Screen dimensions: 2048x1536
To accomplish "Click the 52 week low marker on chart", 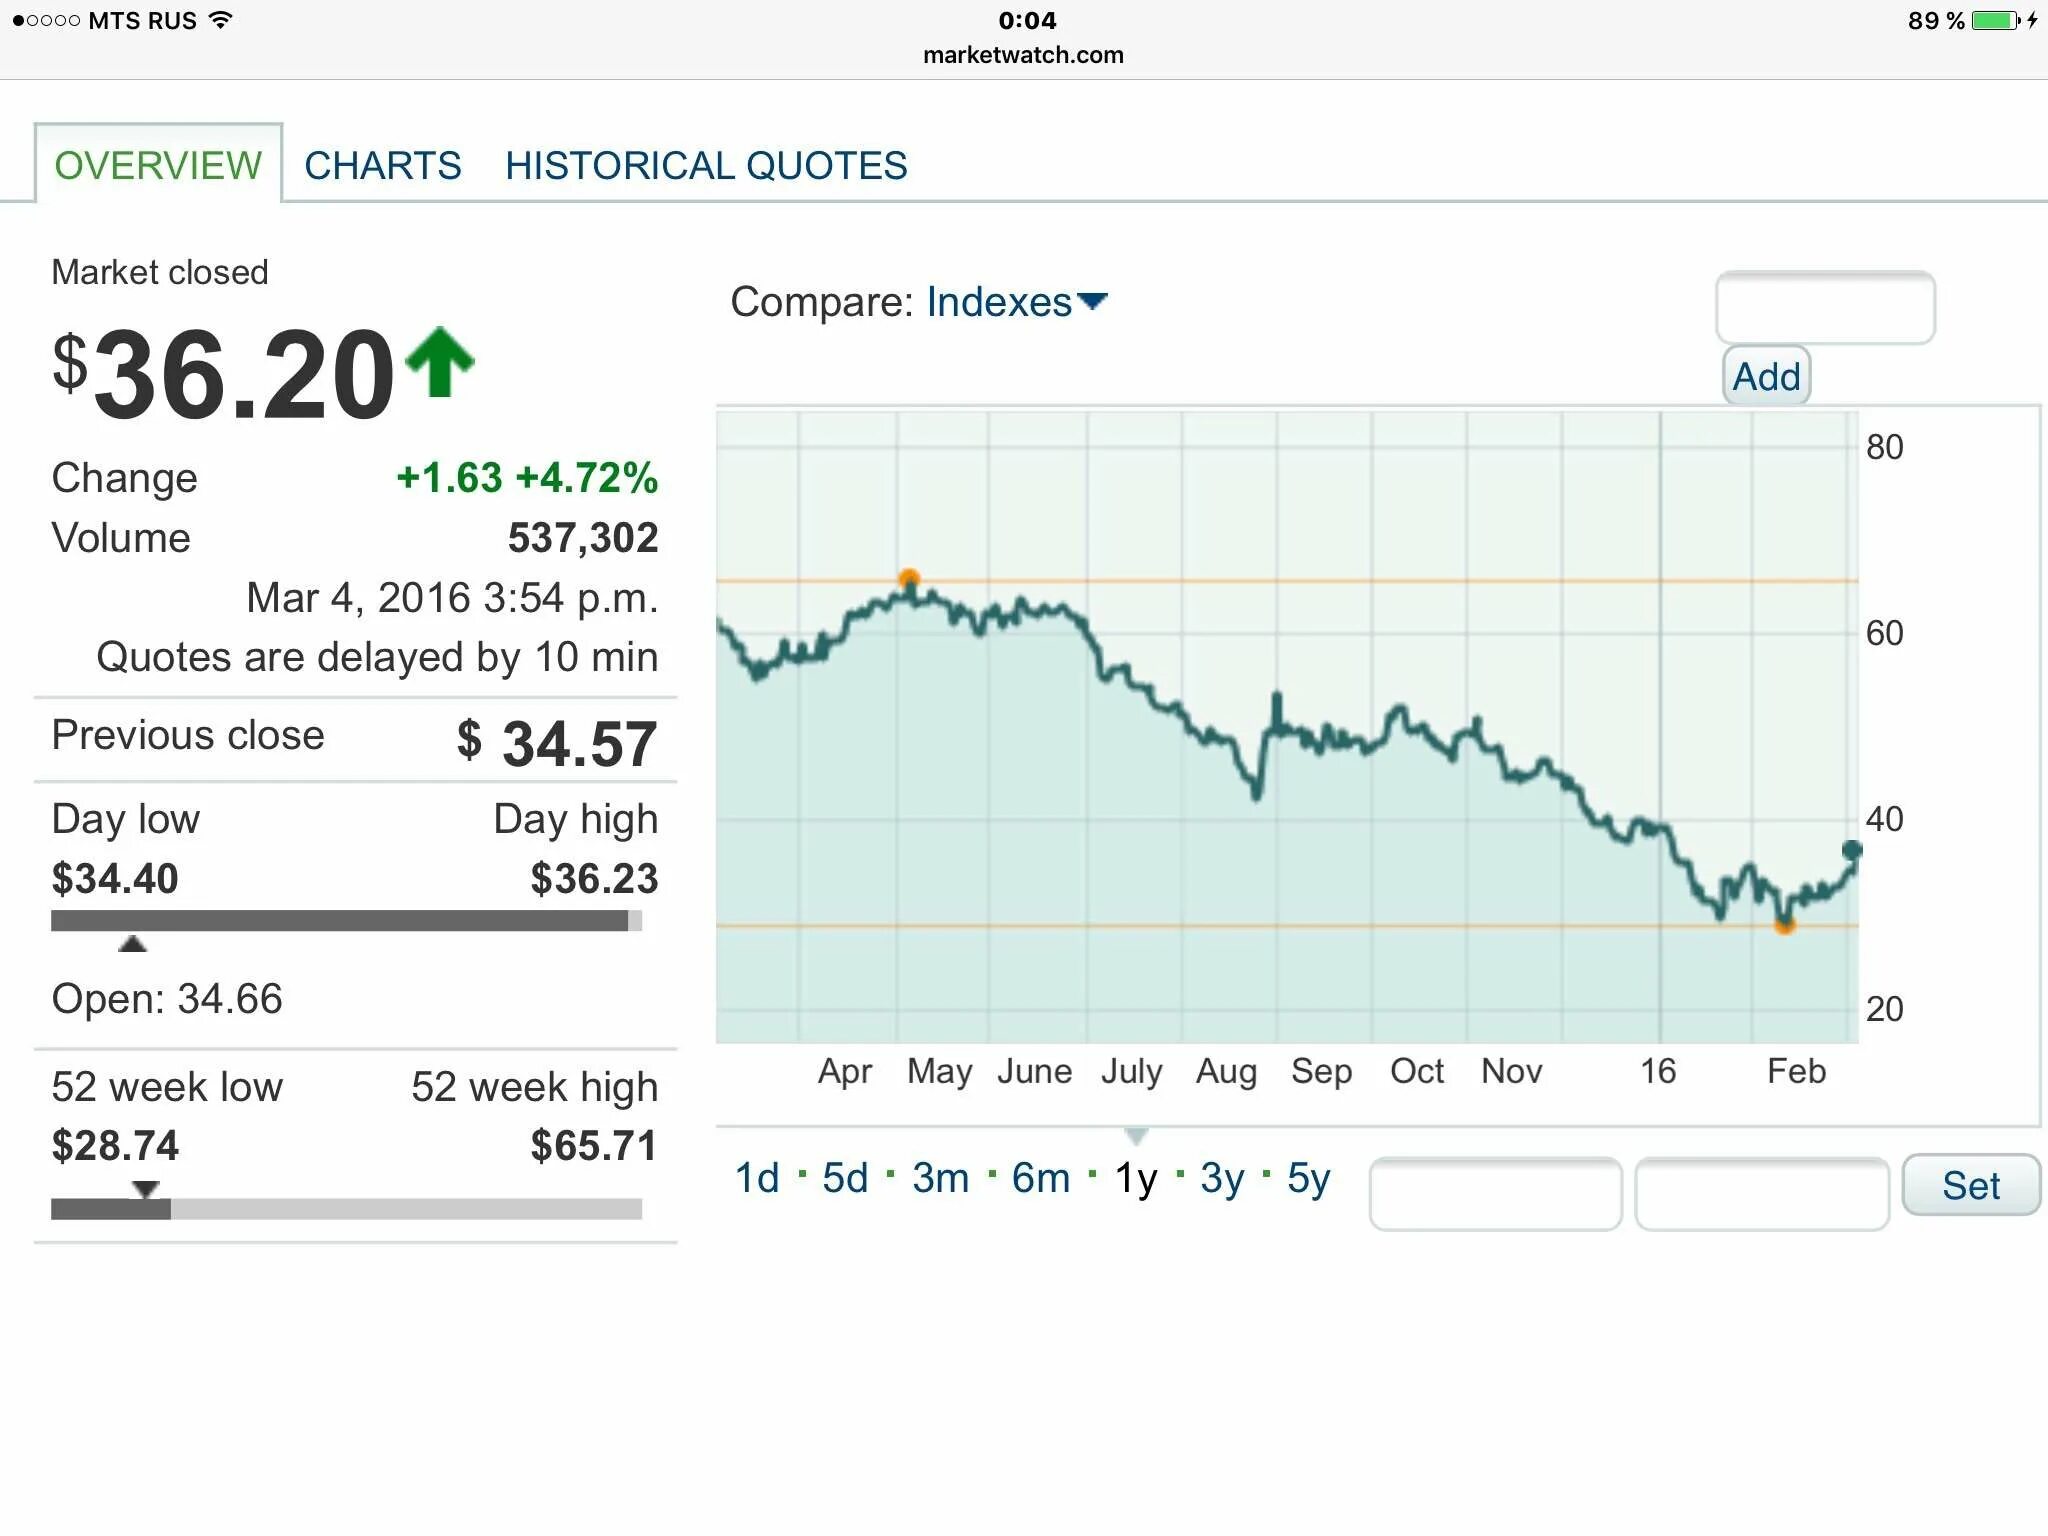I will click(x=1785, y=926).
